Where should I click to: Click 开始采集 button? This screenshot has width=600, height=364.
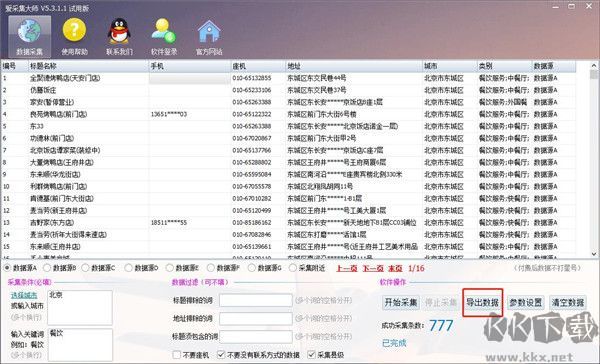tap(401, 303)
